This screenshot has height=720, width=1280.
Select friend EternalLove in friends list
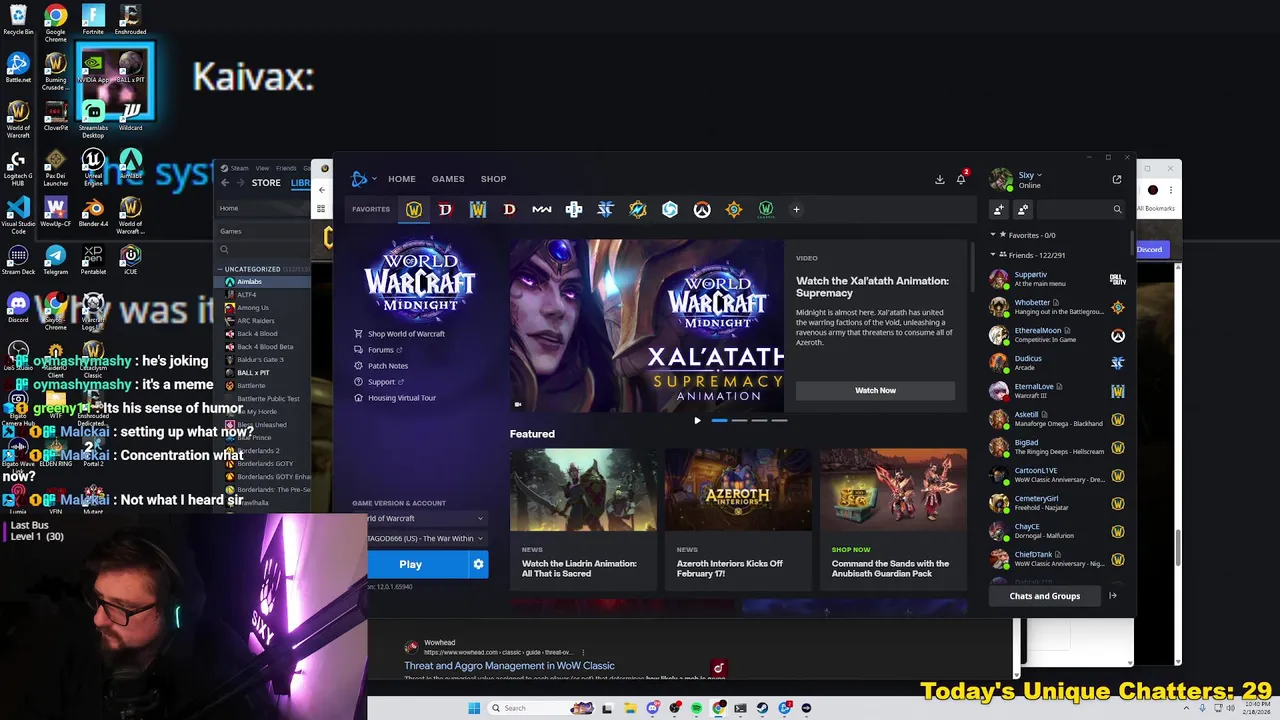1058,391
